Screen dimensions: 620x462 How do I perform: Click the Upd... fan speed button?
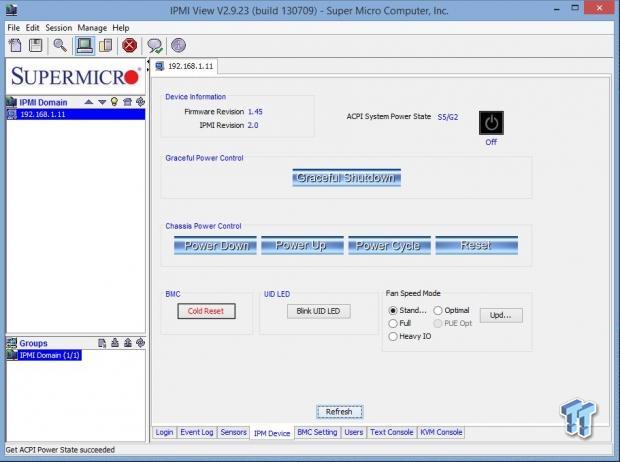click(x=501, y=315)
